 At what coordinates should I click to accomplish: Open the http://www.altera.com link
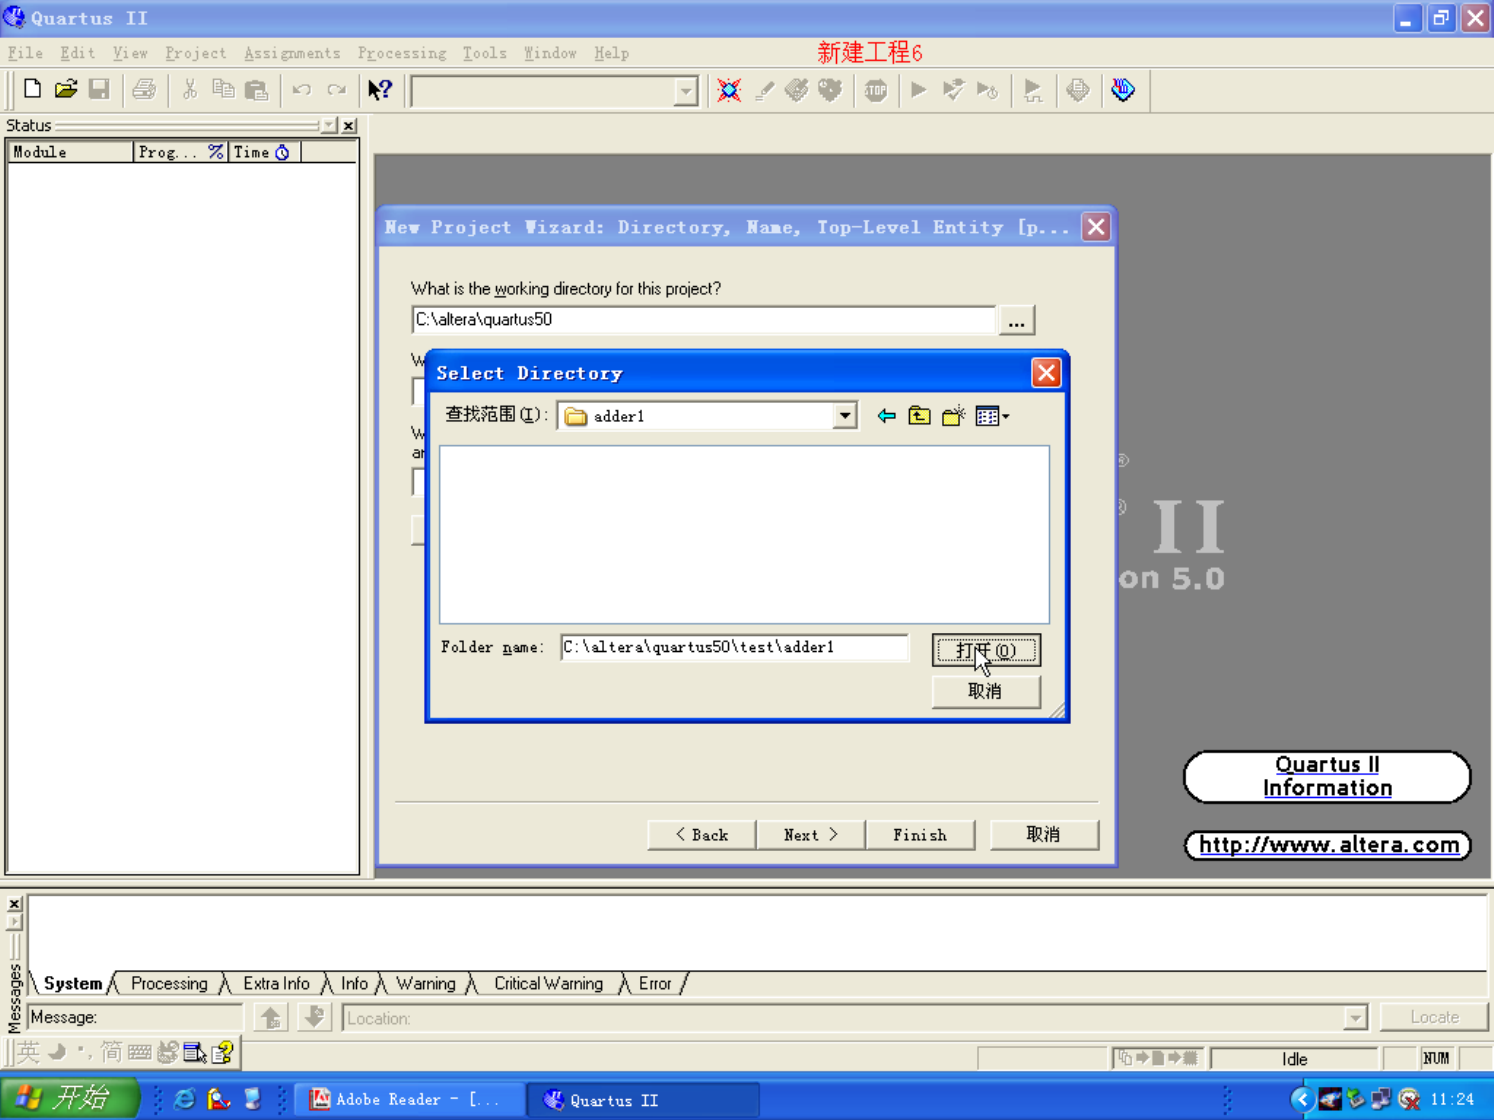click(x=1328, y=845)
